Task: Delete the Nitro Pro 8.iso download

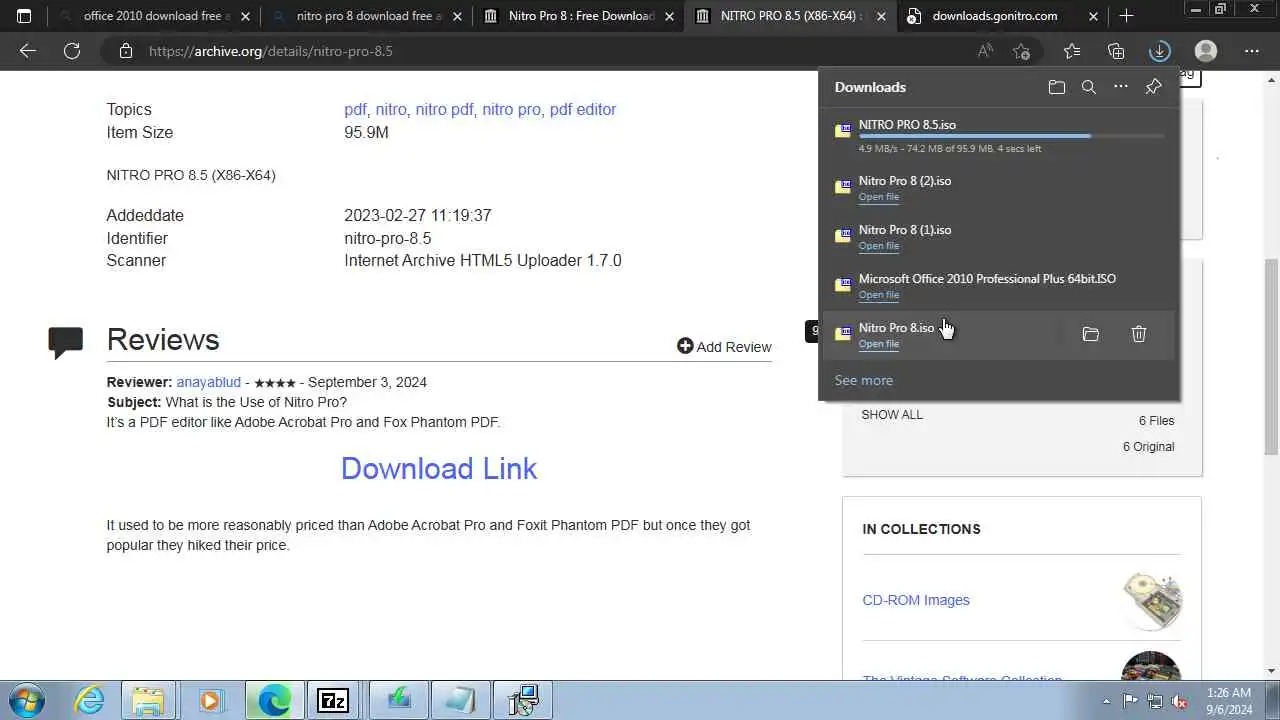Action: tap(1139, 334)
